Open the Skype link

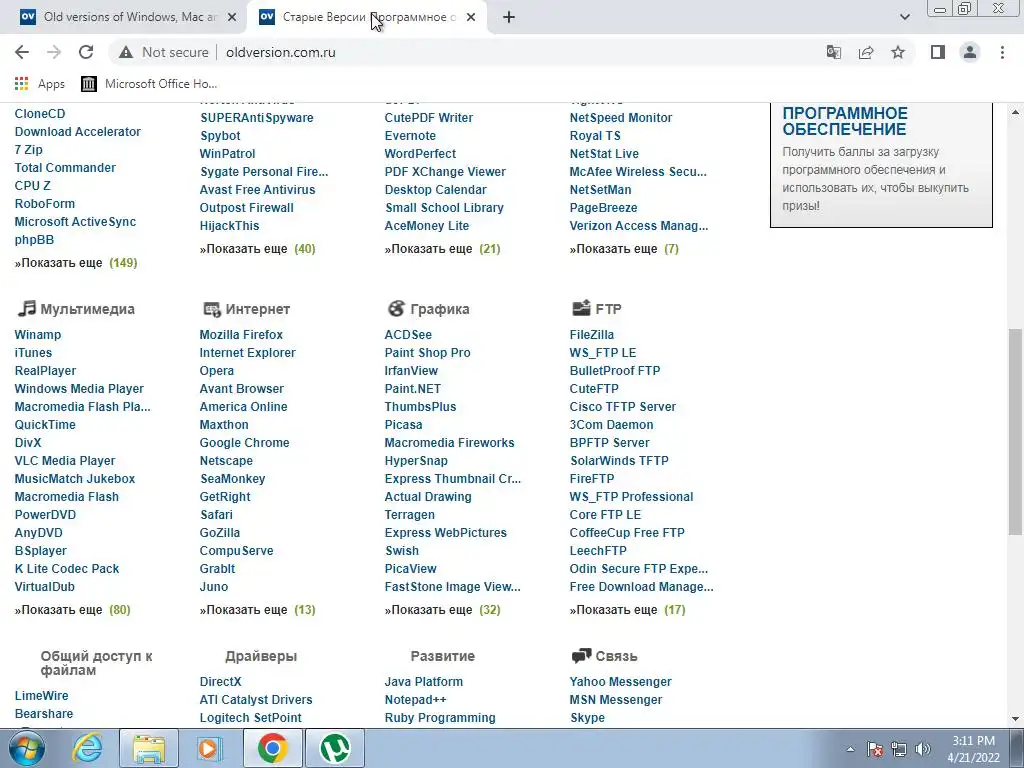(587, 718)
